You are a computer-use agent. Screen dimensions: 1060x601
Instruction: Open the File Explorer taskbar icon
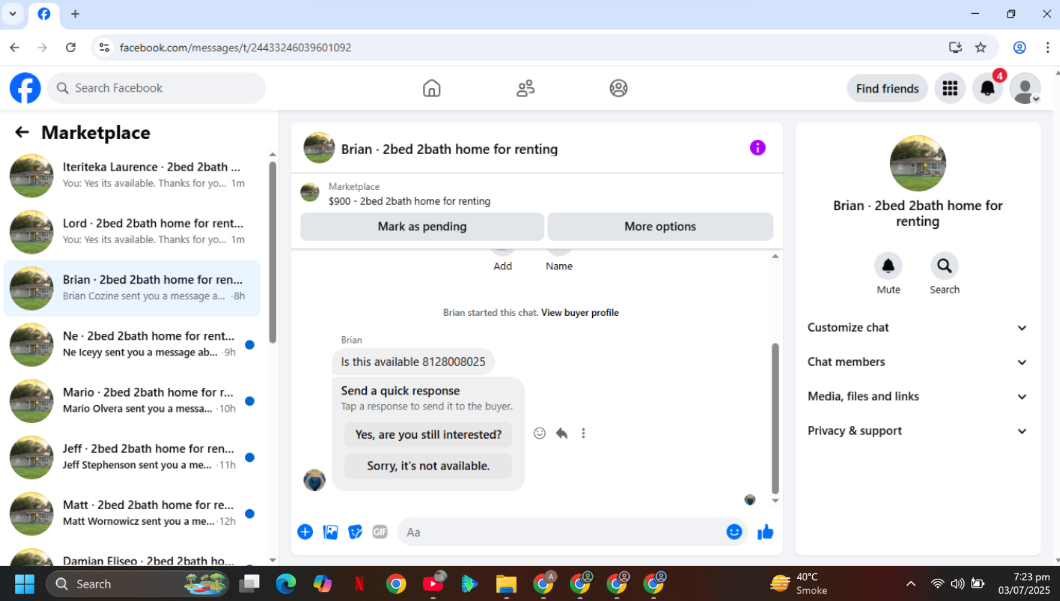506,583
